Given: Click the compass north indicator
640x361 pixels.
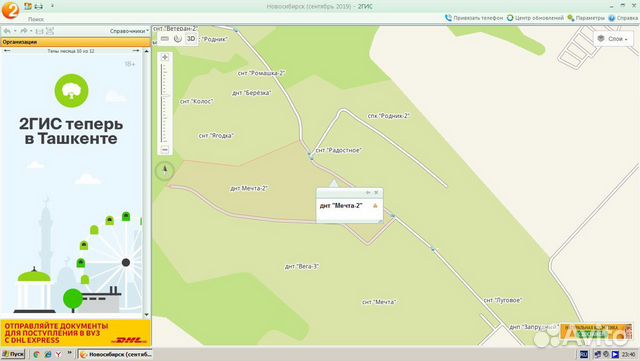Looking at the screenshot, I should (x=165, y=170).
